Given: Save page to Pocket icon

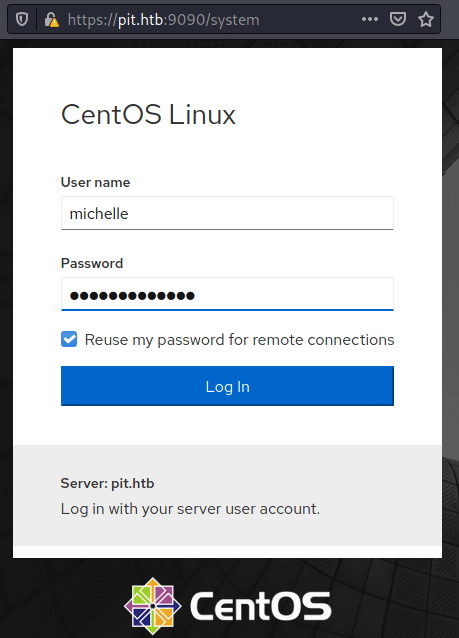Looking at the screenshot, I should [x=398, y=19].
